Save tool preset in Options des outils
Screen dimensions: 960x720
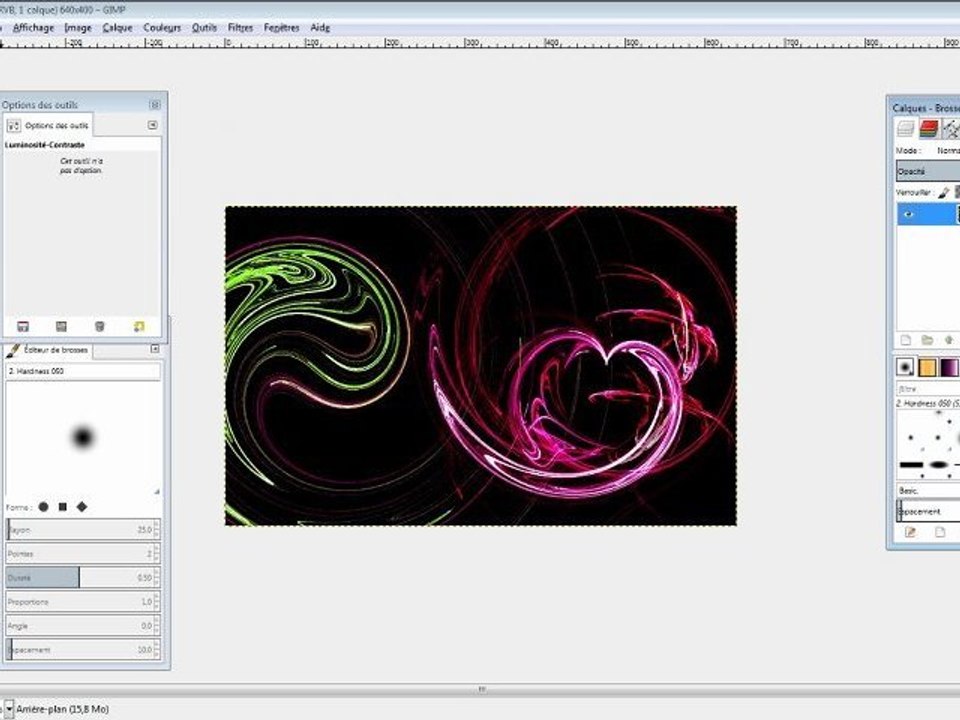click(23, 326)
